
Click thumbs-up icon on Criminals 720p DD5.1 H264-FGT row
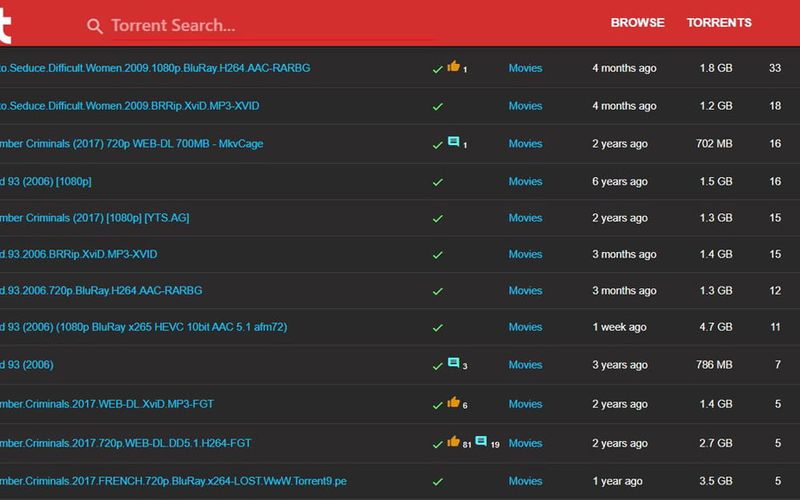tap(454, 441)
